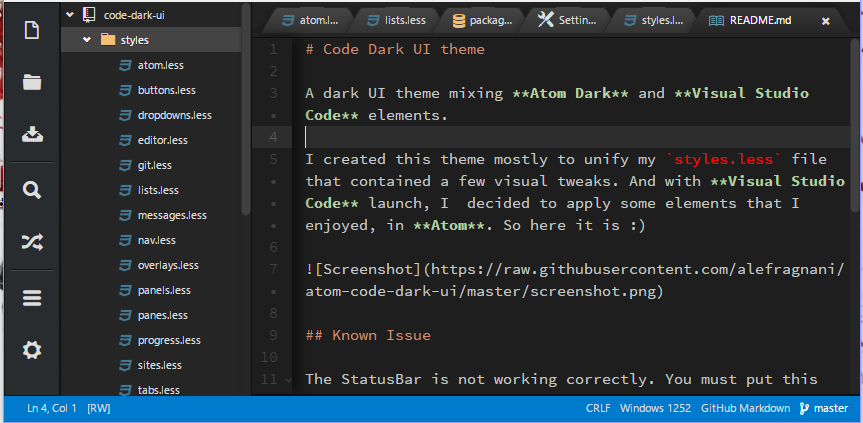Click the master branch label

[831, 409]
